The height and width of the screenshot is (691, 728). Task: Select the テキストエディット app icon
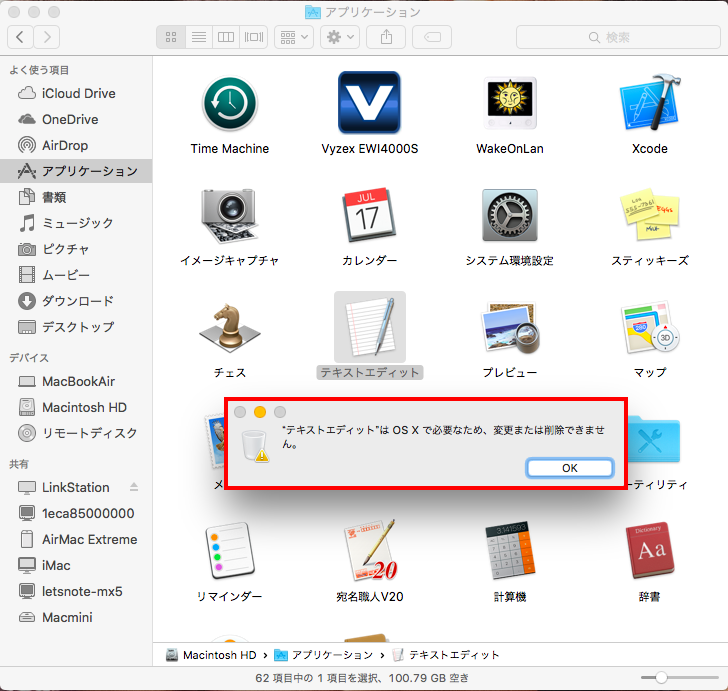tap(370, 327)
